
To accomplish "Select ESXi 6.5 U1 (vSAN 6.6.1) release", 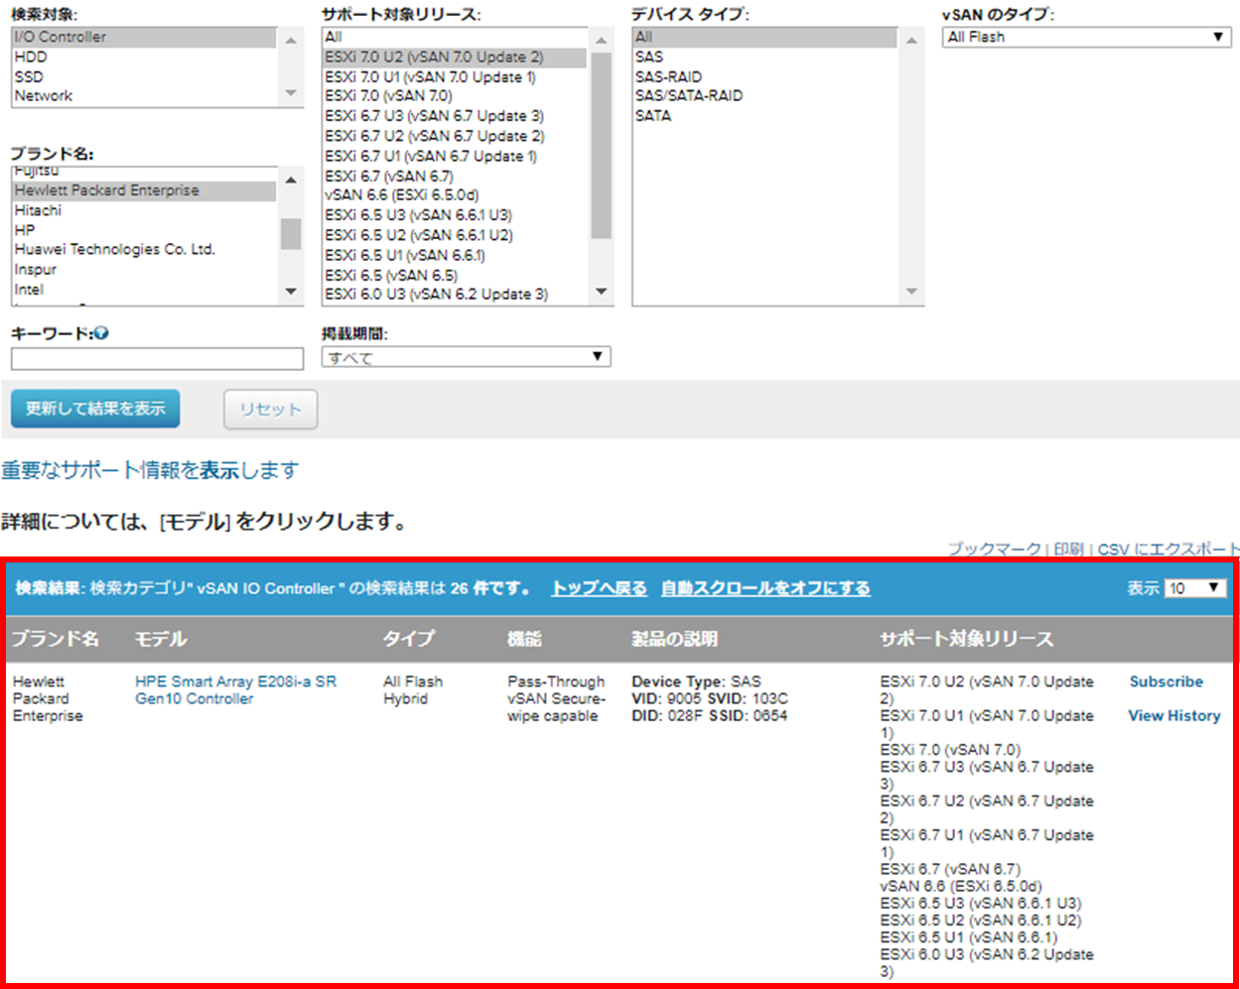I will pyautogui.click(x=455, y=255).
